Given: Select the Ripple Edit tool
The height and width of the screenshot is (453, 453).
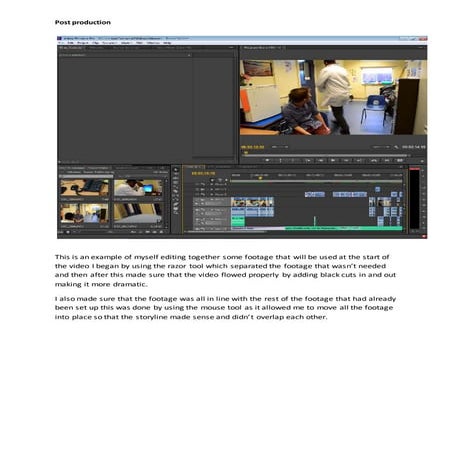Looking at the screenshot, I should pyautogui.click(x=176, y=178).
